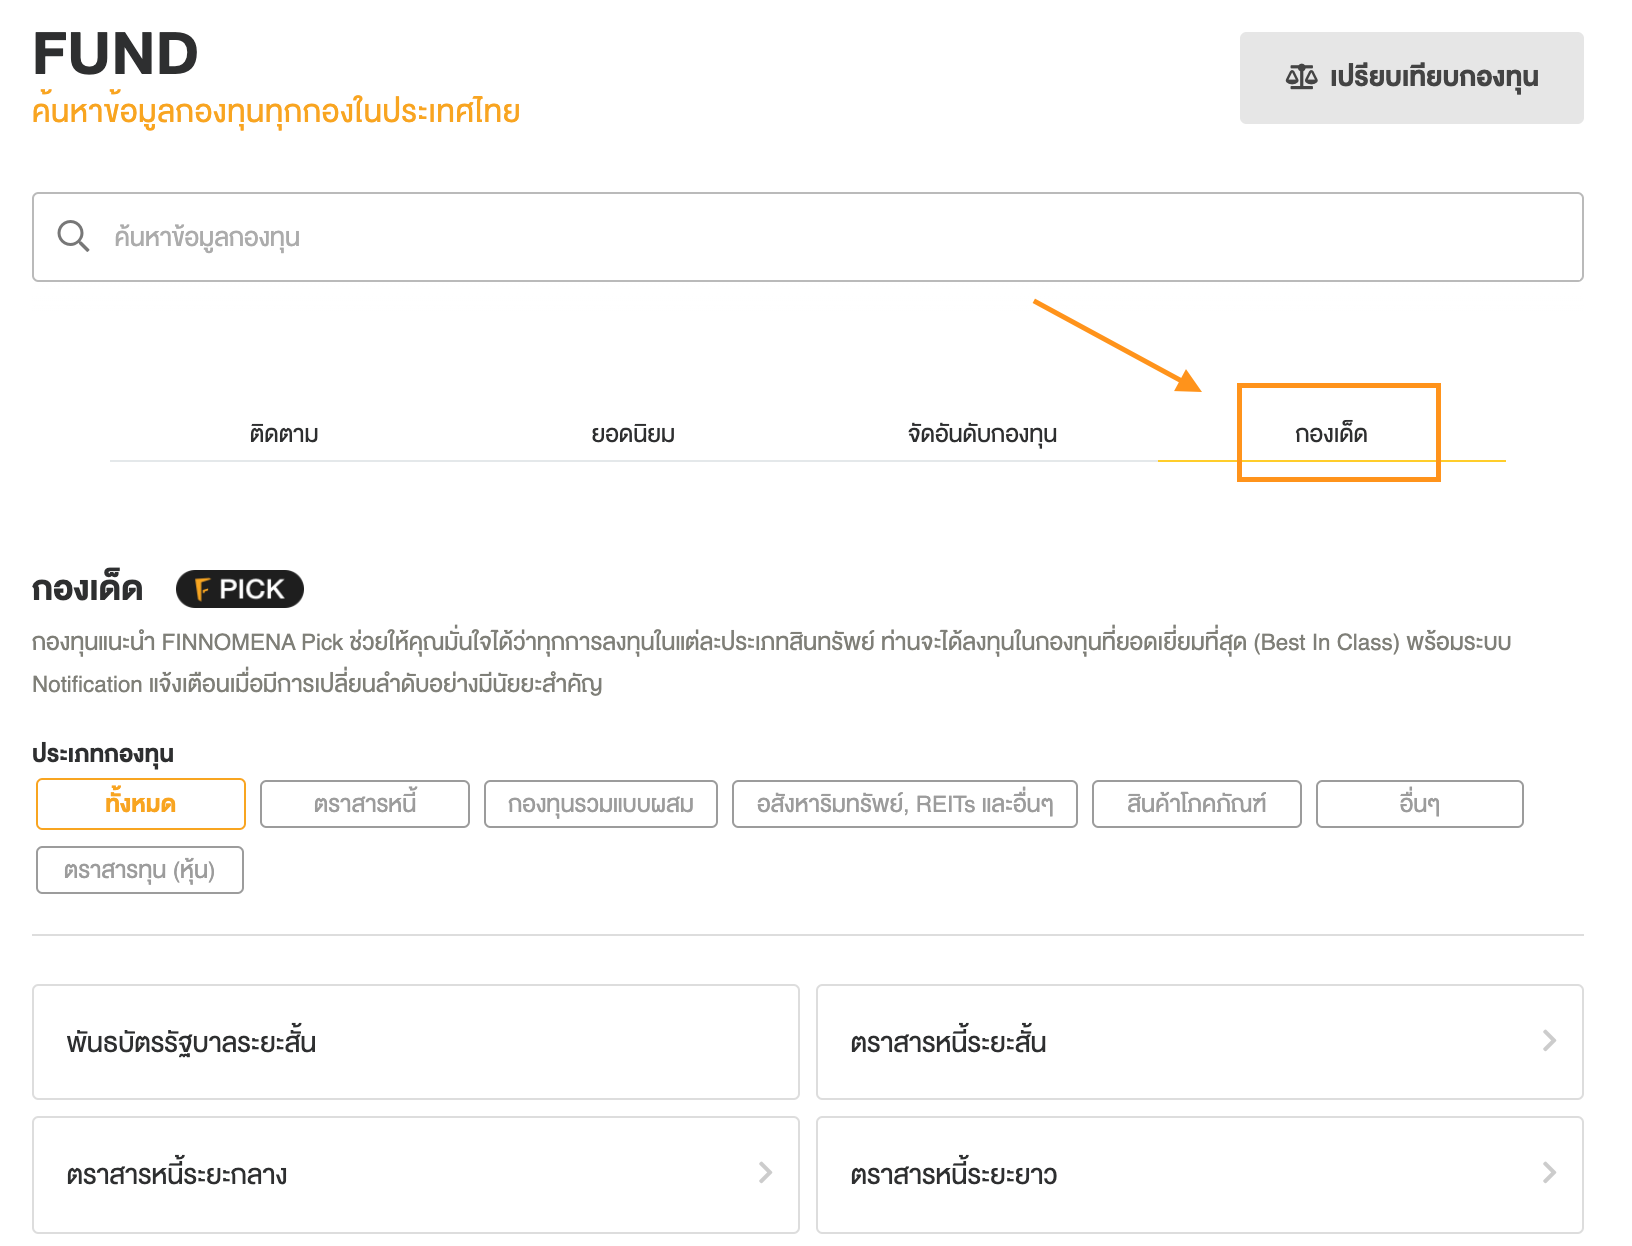This screenshot has height=1246, width=1632.
Task: Filter by สินค้าโภคภัณฑ์ fund type
Action: pos(1197,804)
